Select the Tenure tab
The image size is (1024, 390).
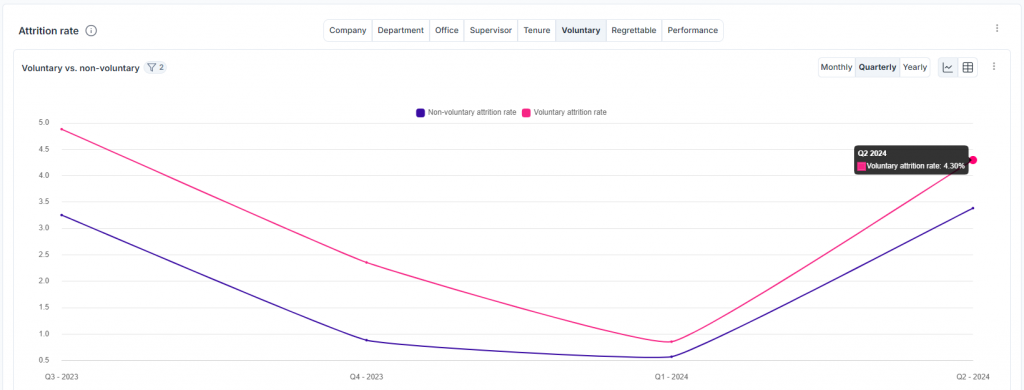[x=536, y=31]
